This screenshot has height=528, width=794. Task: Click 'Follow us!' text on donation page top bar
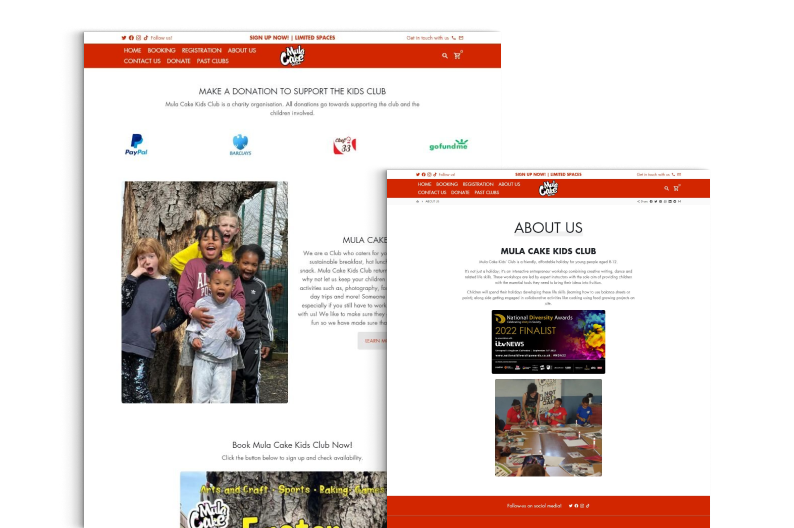click(x=161, y=38)
